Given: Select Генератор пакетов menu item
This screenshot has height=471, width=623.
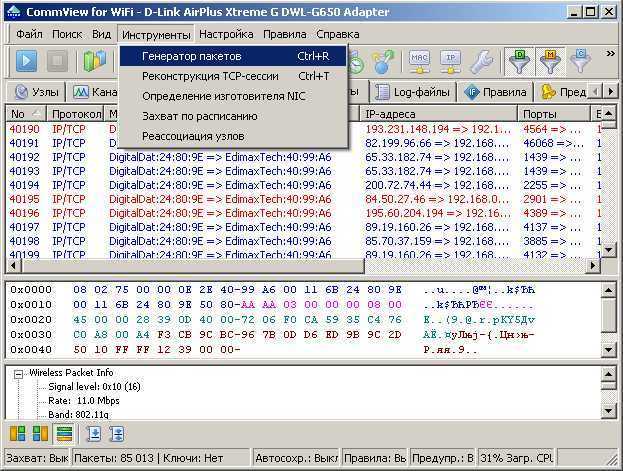Looking at the screenshot, I should [x=233, y=56].
